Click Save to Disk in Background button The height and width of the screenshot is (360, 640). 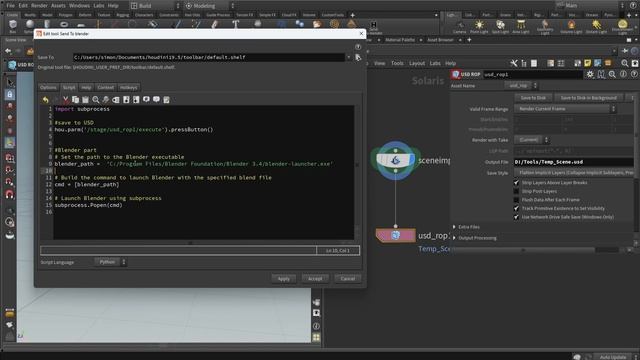[589, 98]
